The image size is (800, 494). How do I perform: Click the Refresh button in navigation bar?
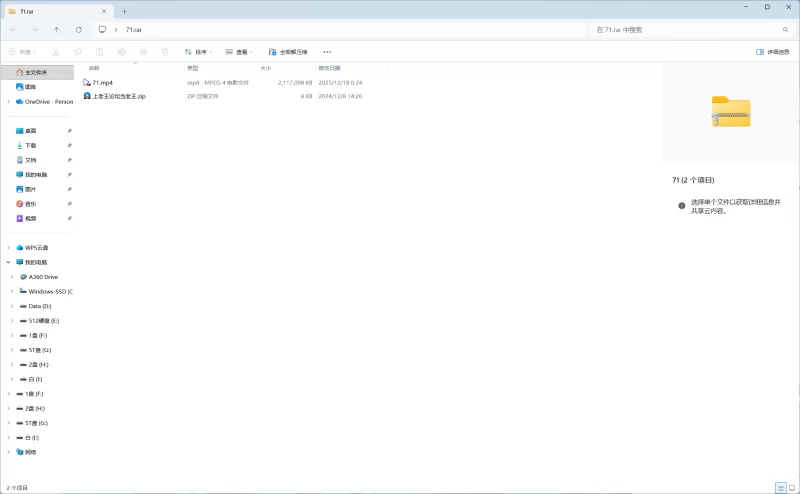coord(78,30)
